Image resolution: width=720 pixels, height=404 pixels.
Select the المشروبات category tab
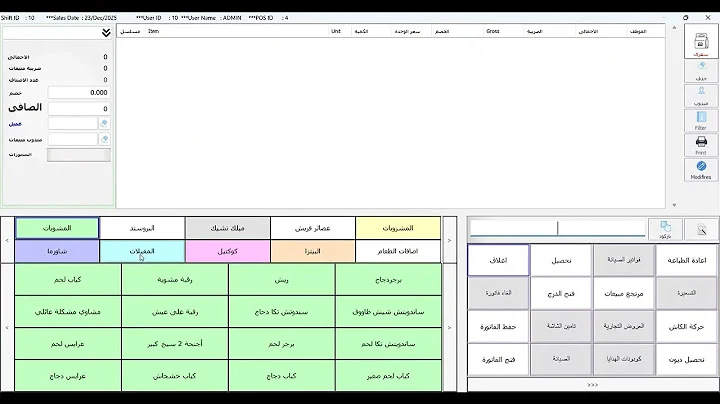click(398, 228)
